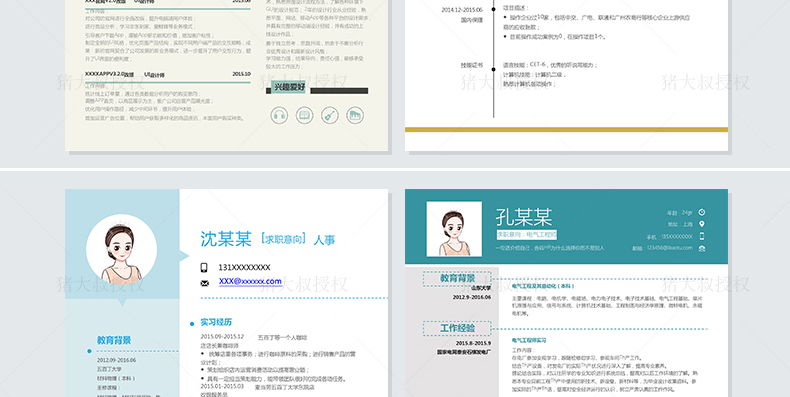The height and width of the screenshot is (397, 790).
Task: Select the 求职意向 bracket text
Action: point(284,238)
